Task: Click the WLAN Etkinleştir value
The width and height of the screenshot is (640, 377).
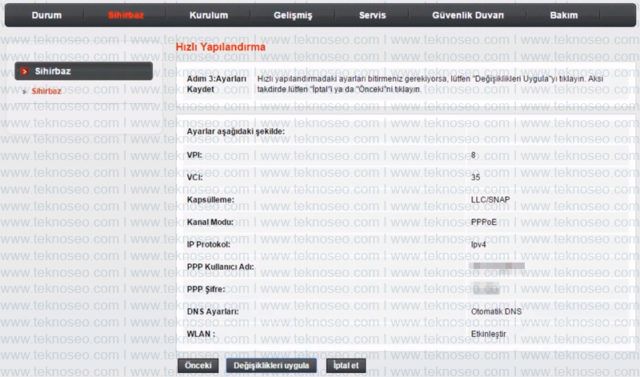Action: point(489,334)
